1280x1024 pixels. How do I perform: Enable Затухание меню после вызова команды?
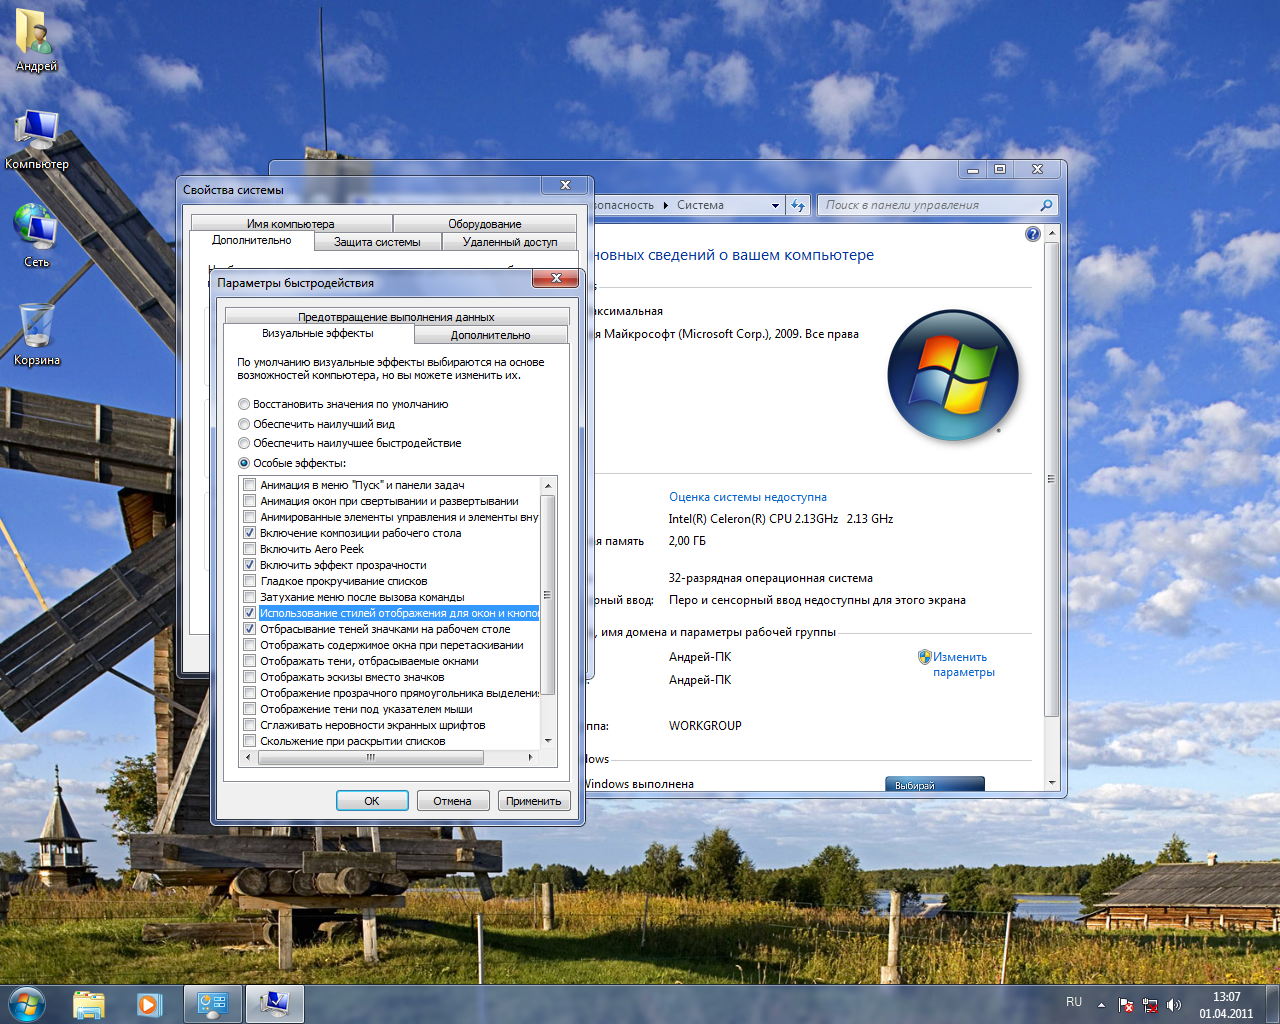pos(250,597)
